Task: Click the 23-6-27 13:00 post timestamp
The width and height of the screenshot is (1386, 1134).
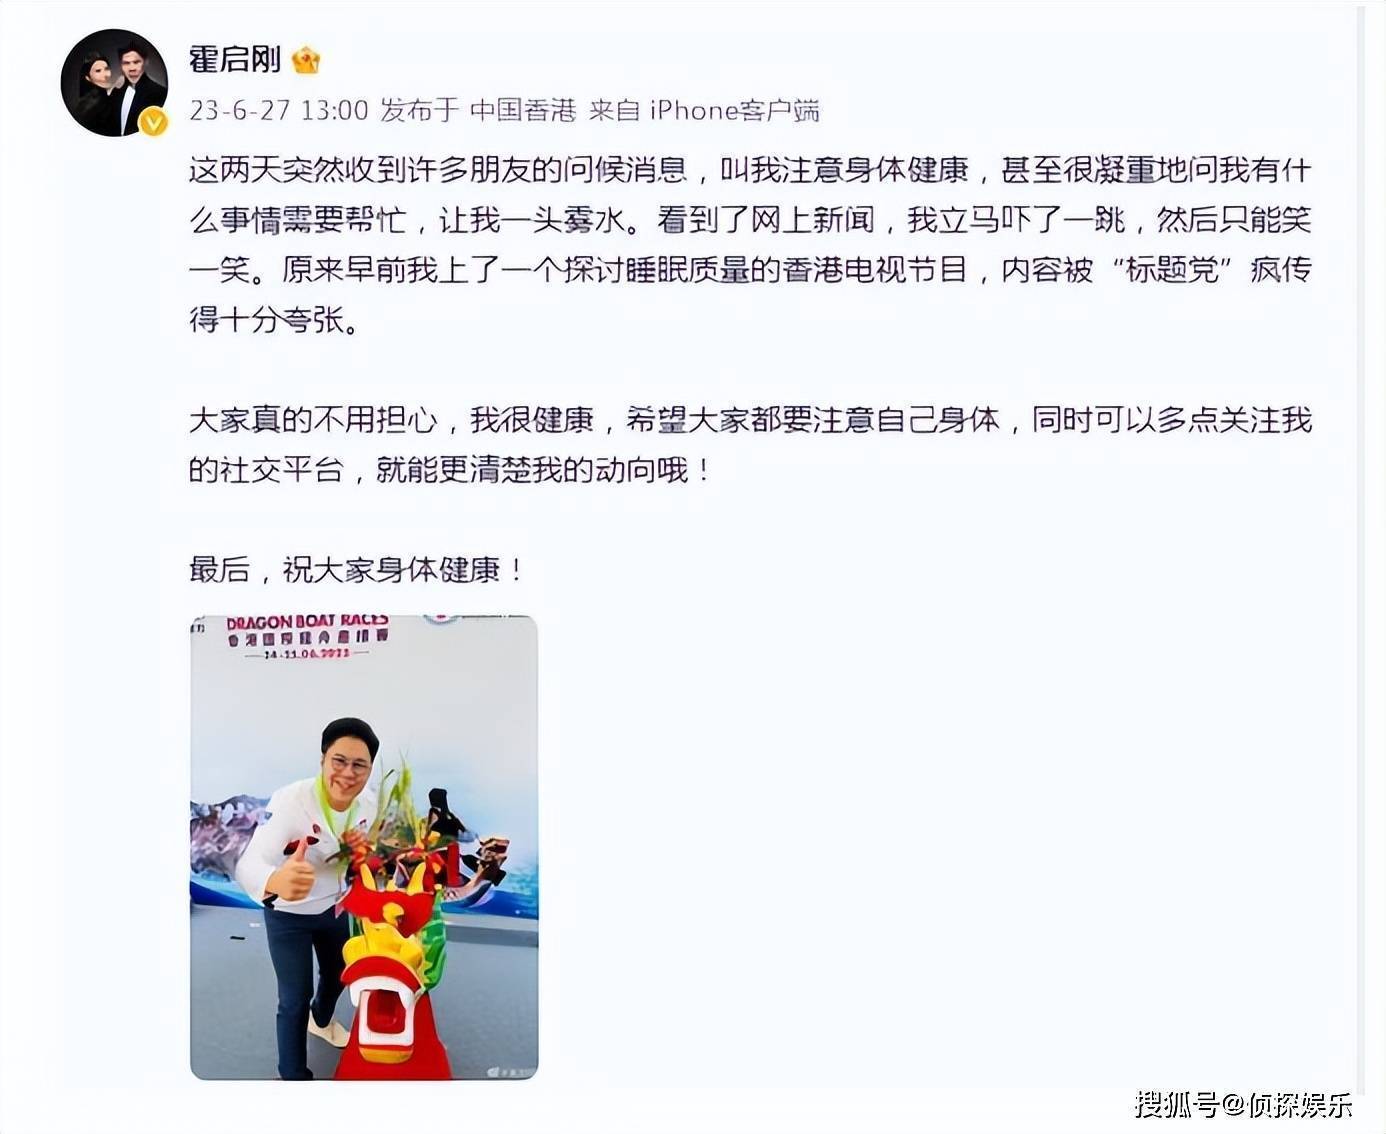Action: point(279,110)
